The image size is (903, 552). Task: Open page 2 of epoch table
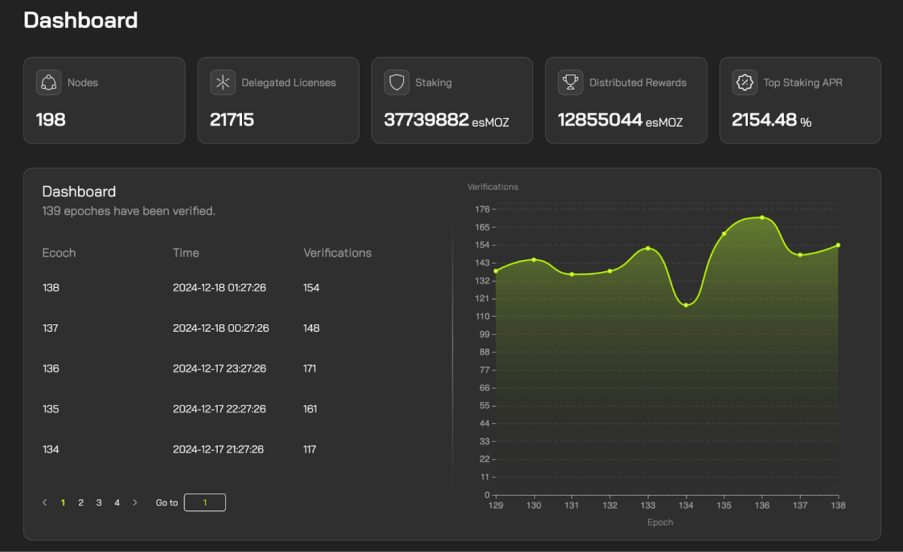81,503
